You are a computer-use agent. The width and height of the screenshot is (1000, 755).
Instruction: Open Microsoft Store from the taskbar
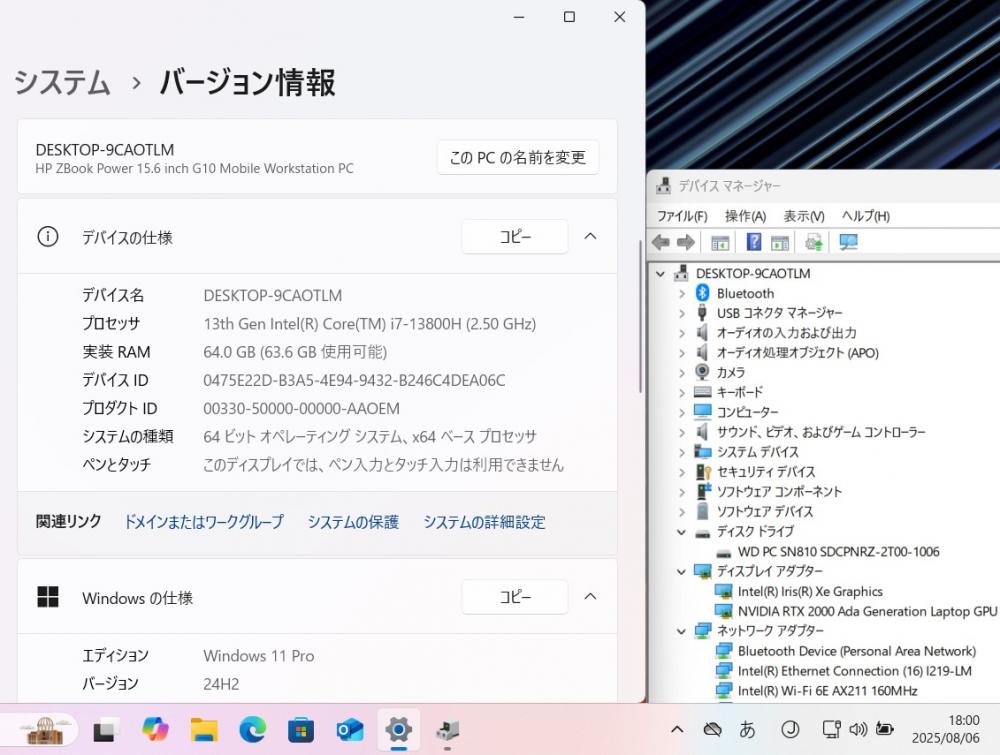pyautogui.click(x=301, y=729)
